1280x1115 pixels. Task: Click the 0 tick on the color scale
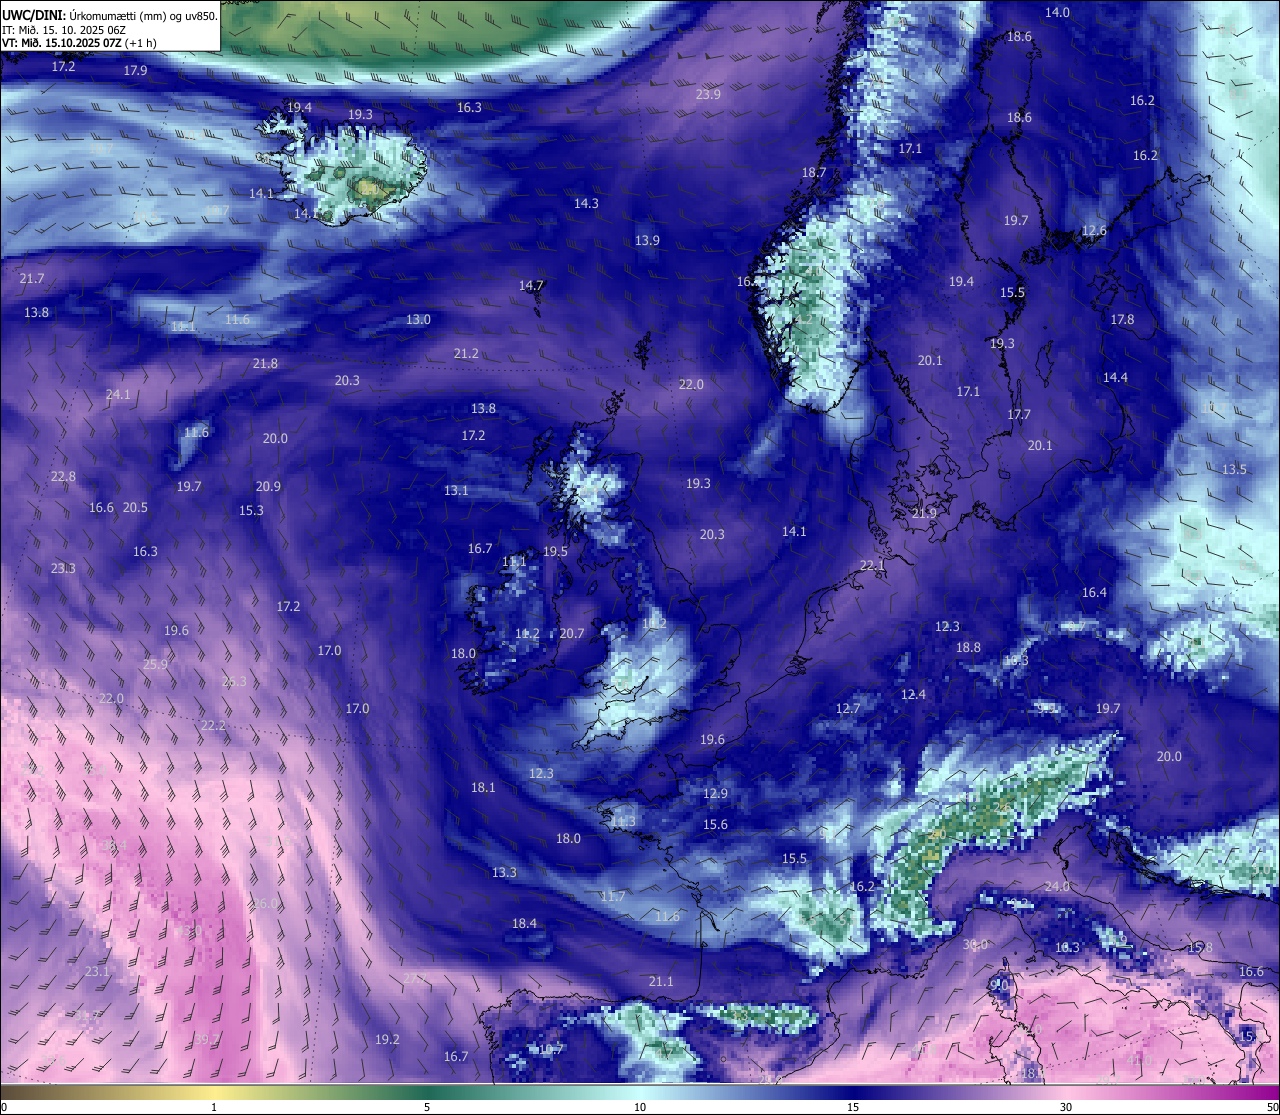(4, 1107)
